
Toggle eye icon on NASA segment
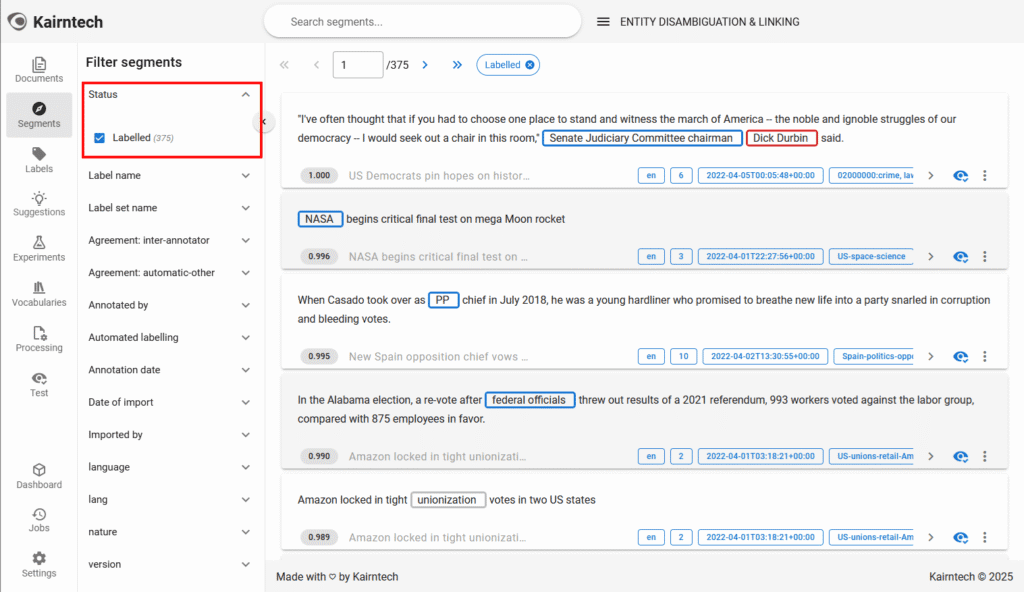[960, 257]
